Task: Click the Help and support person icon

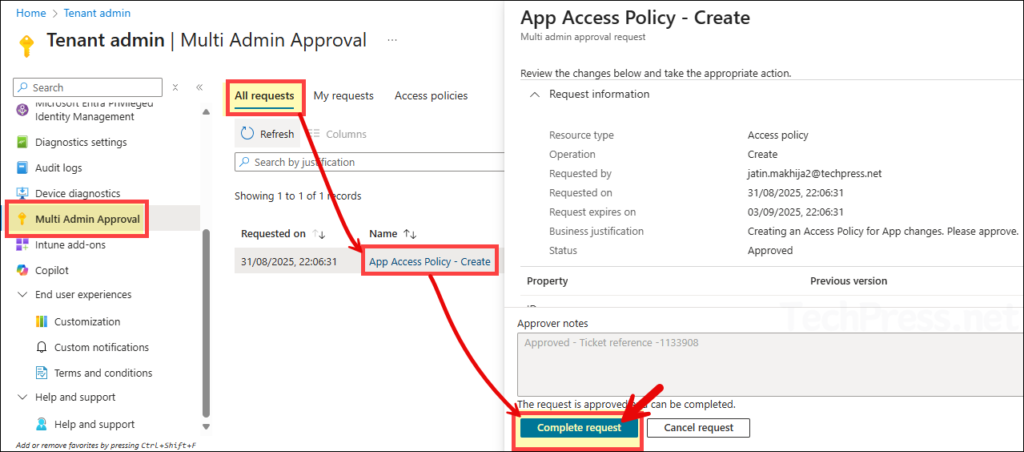Action: tap(42, 425)
